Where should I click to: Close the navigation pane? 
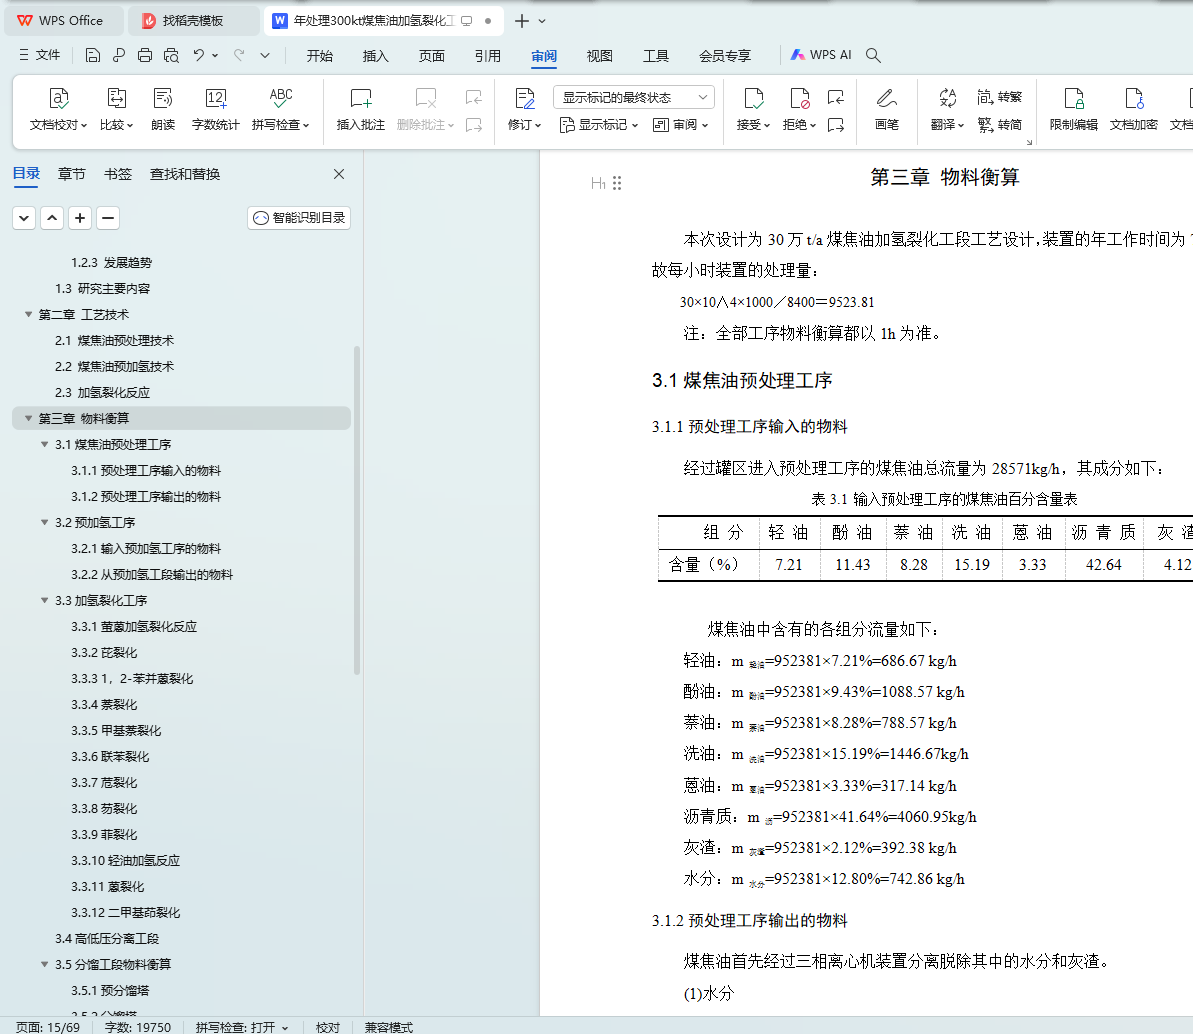pyautogui.click(x=339, y=174)
